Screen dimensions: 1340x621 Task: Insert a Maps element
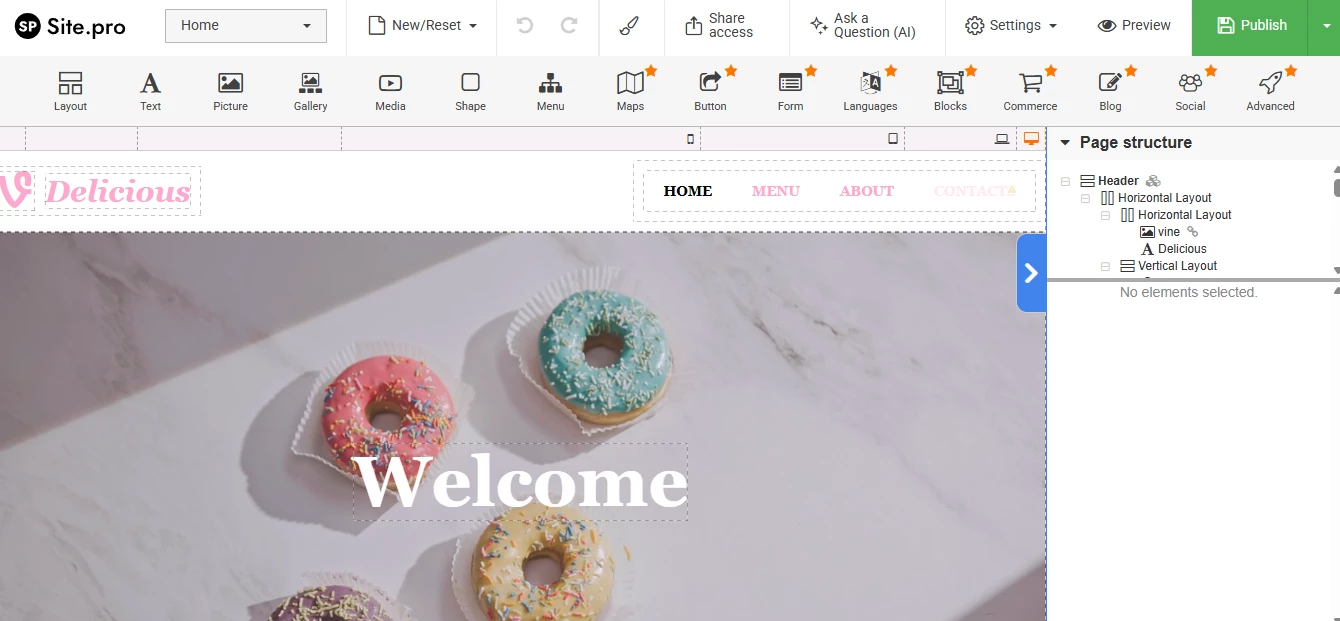[630, 90]
